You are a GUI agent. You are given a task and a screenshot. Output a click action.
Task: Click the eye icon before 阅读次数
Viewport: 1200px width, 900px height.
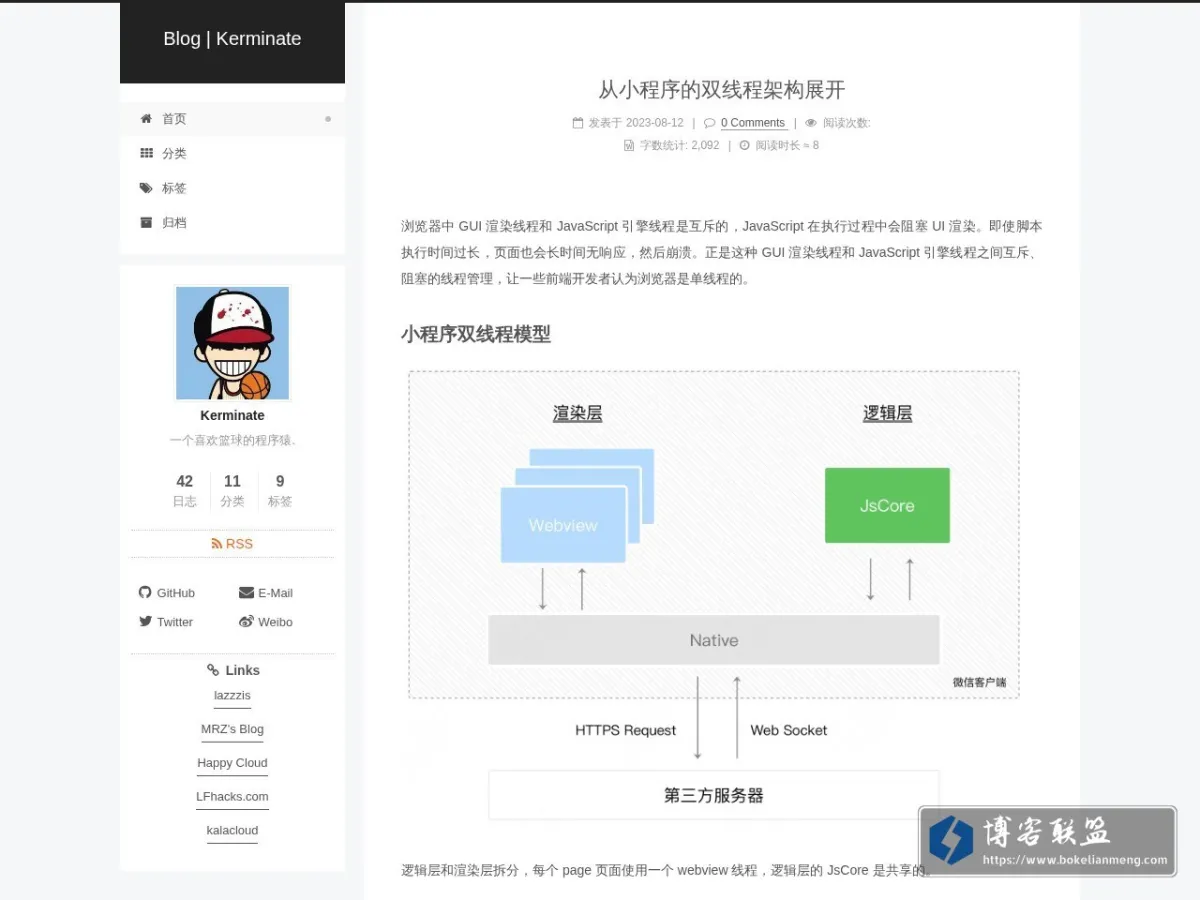coord(811,123)
